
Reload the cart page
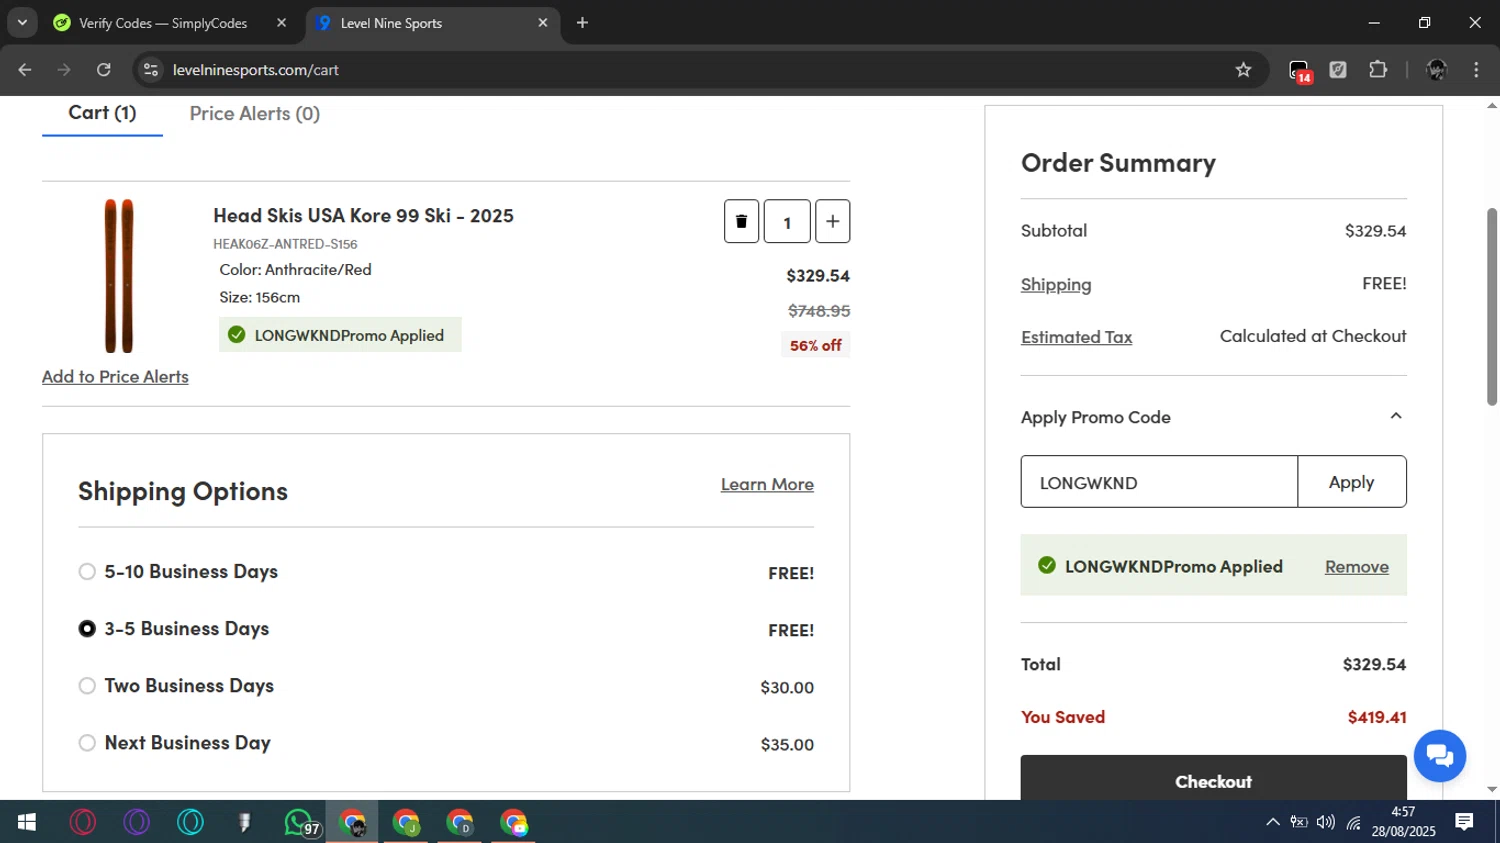[104, 70]
